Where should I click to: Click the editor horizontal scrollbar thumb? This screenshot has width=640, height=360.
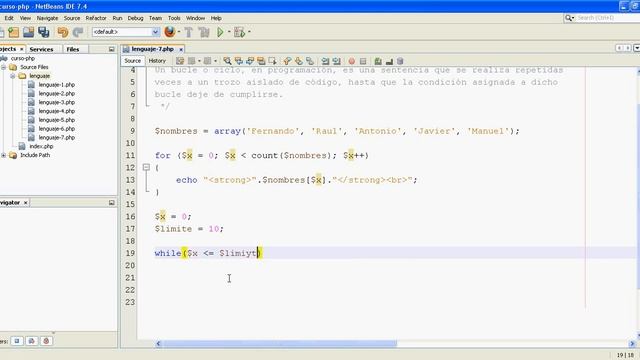coord(280,344)
